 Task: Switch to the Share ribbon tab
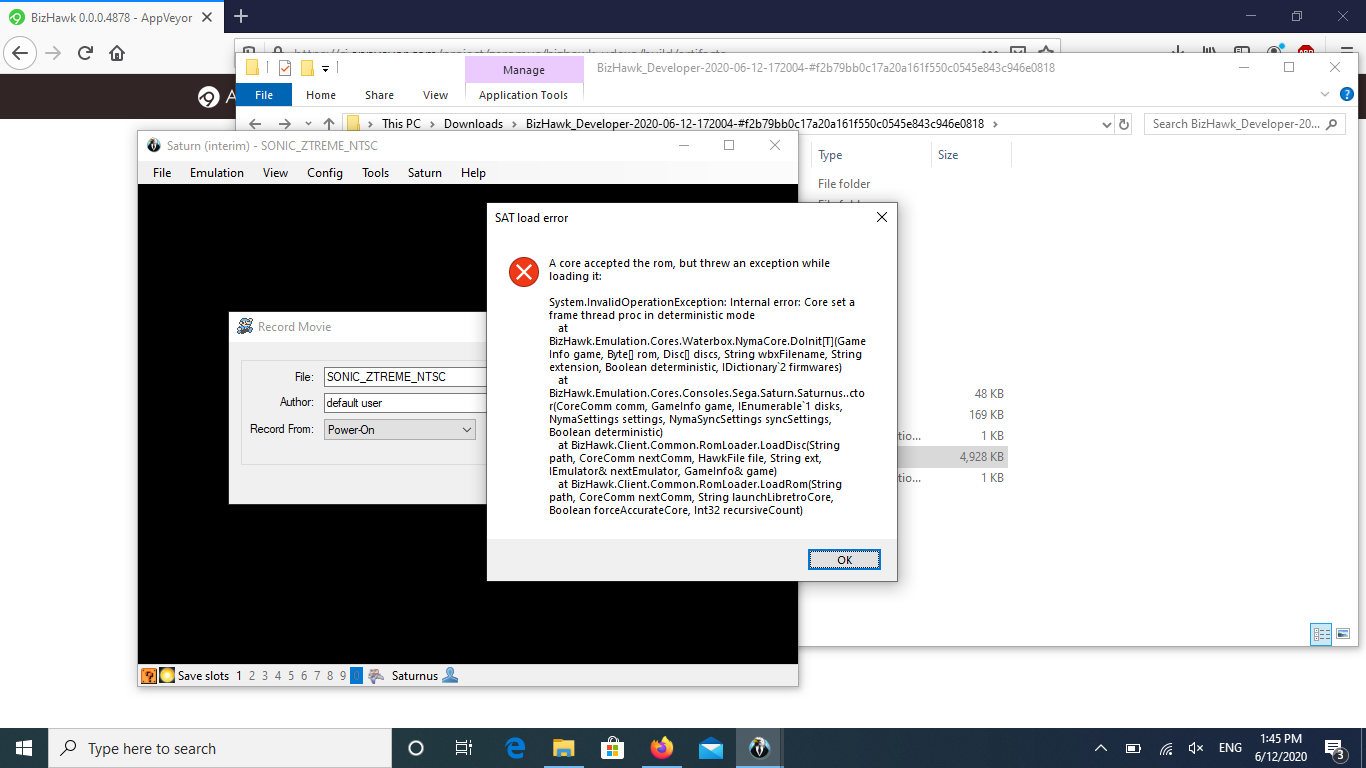coord(379,94)
